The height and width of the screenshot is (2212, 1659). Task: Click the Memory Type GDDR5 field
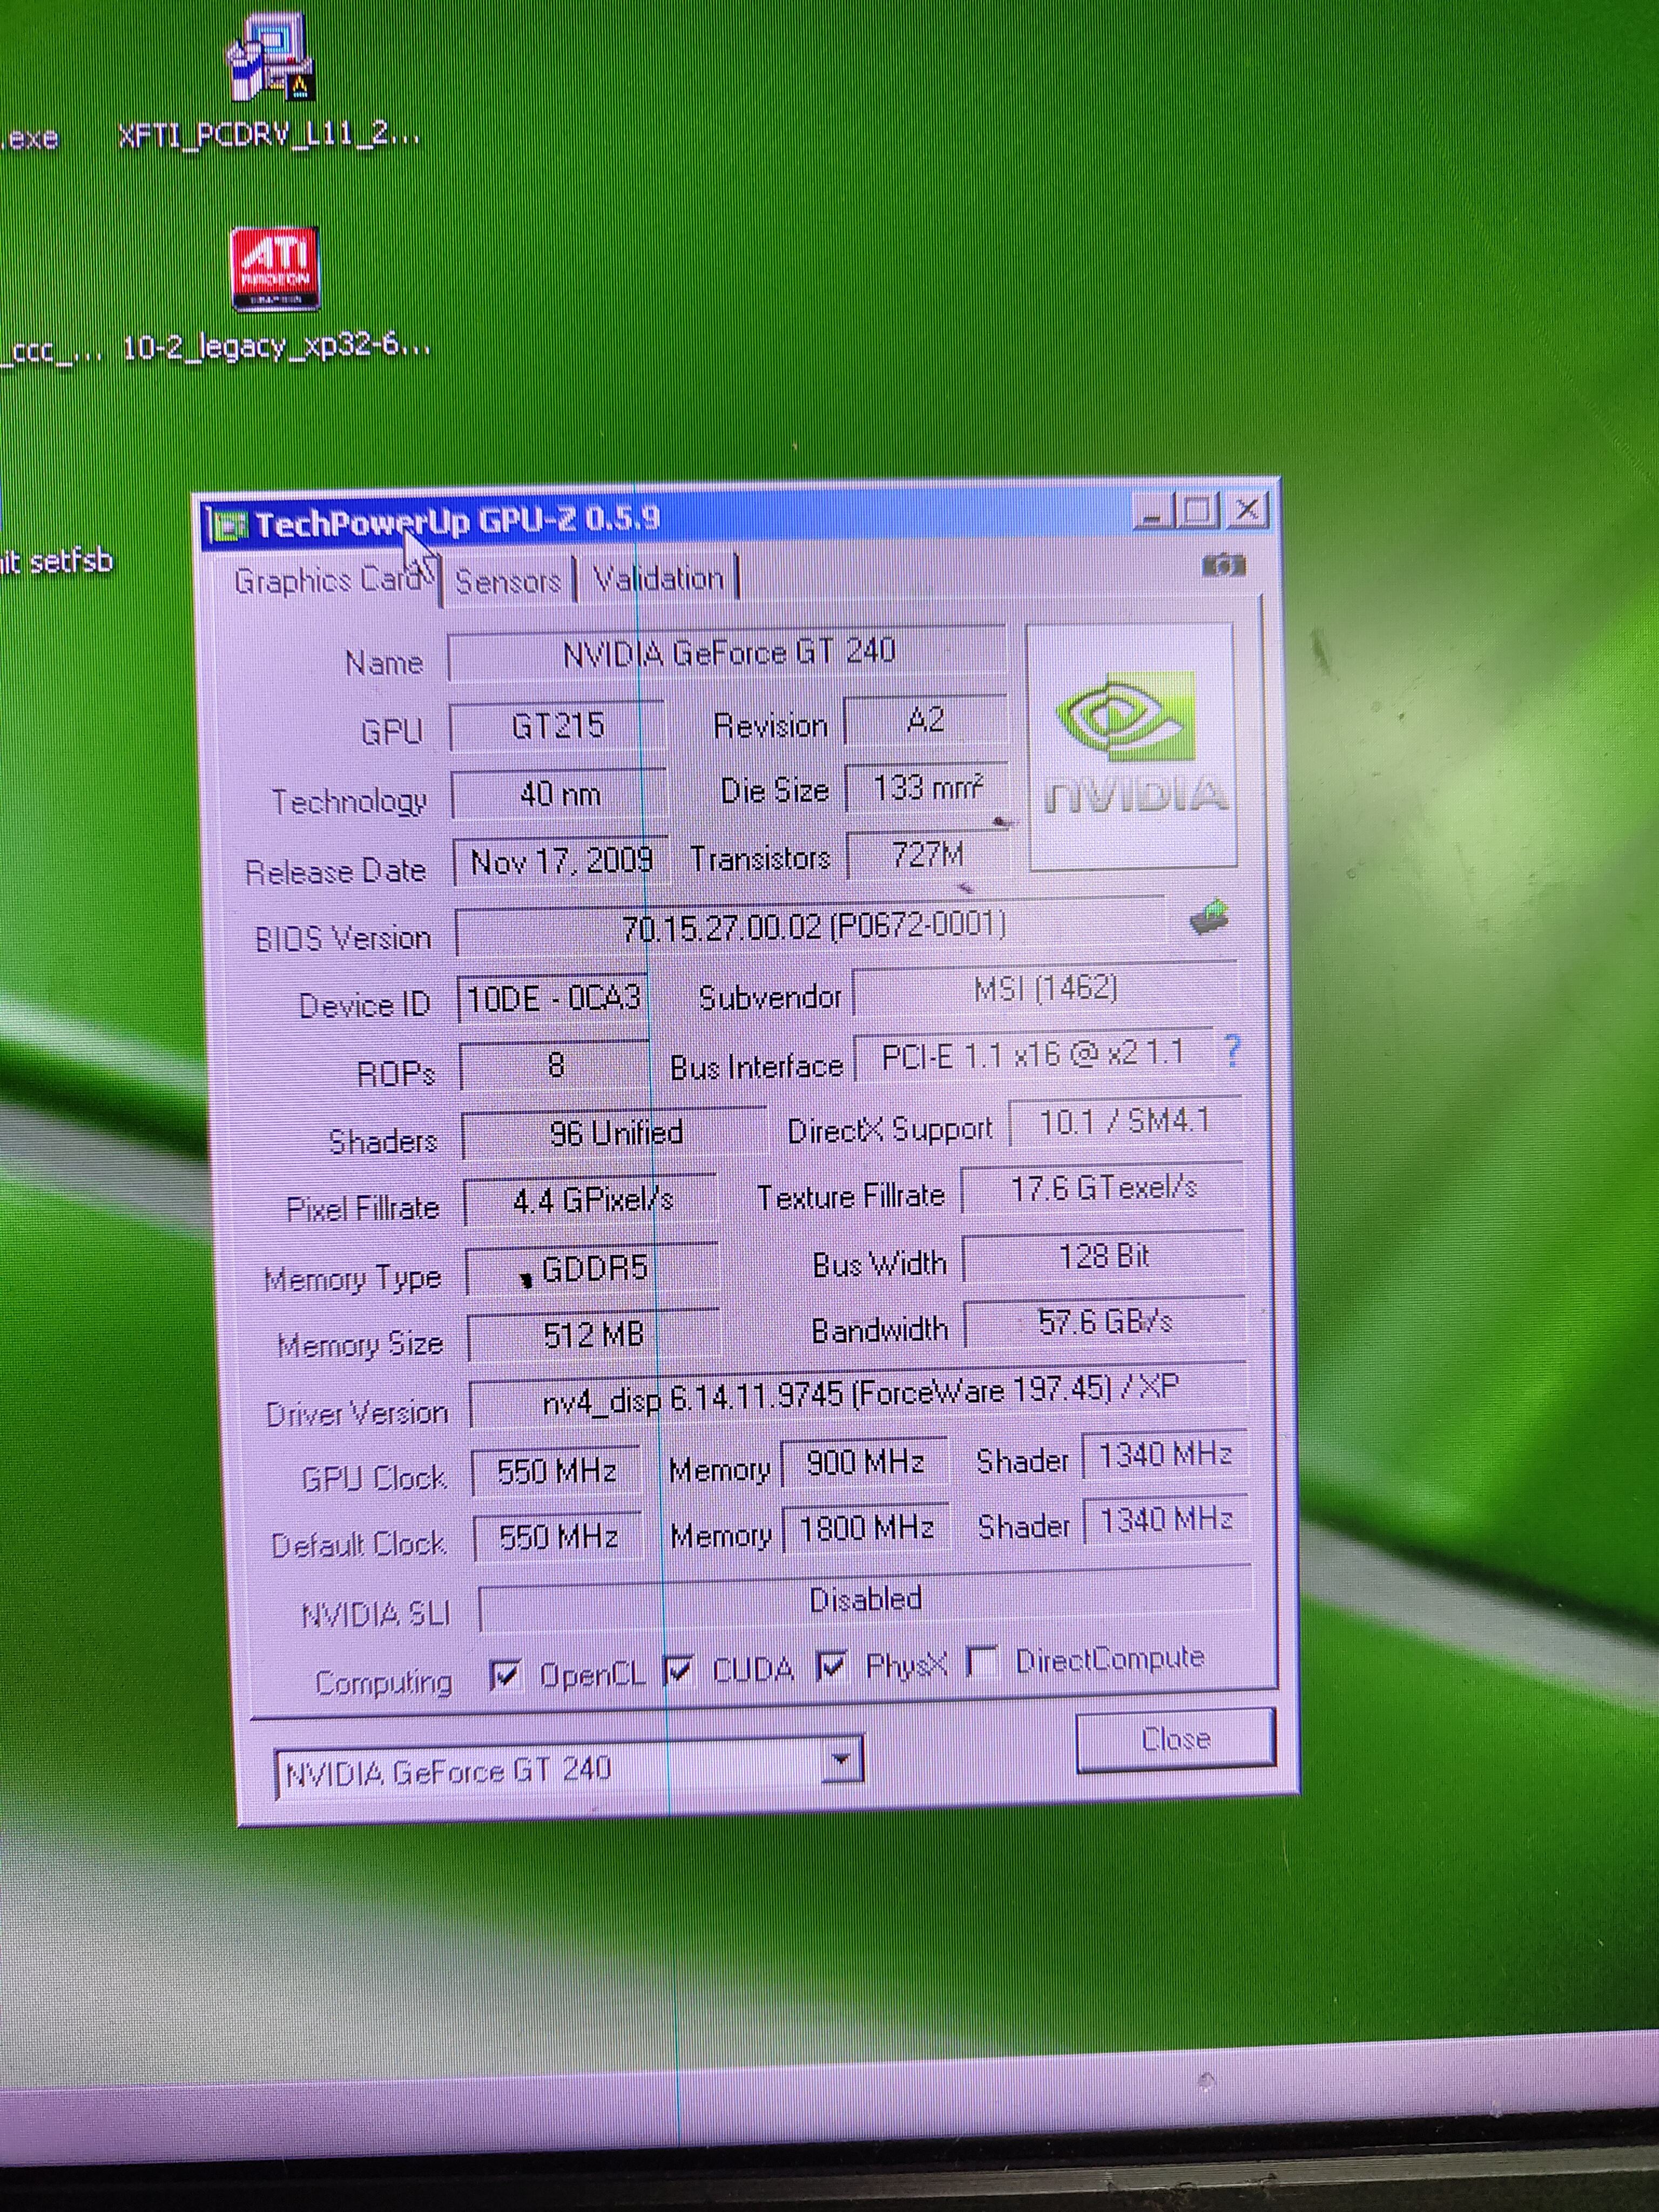593,1268
